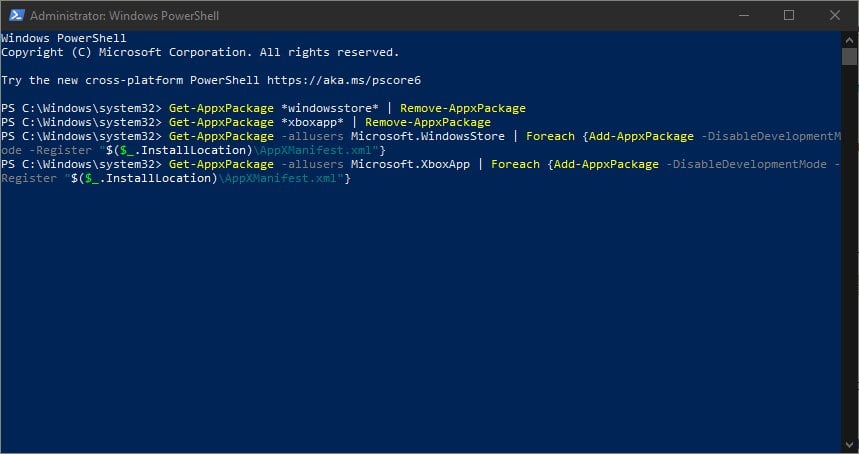Click 'Add-AppxPackage' on the XboxApp line

606,164
